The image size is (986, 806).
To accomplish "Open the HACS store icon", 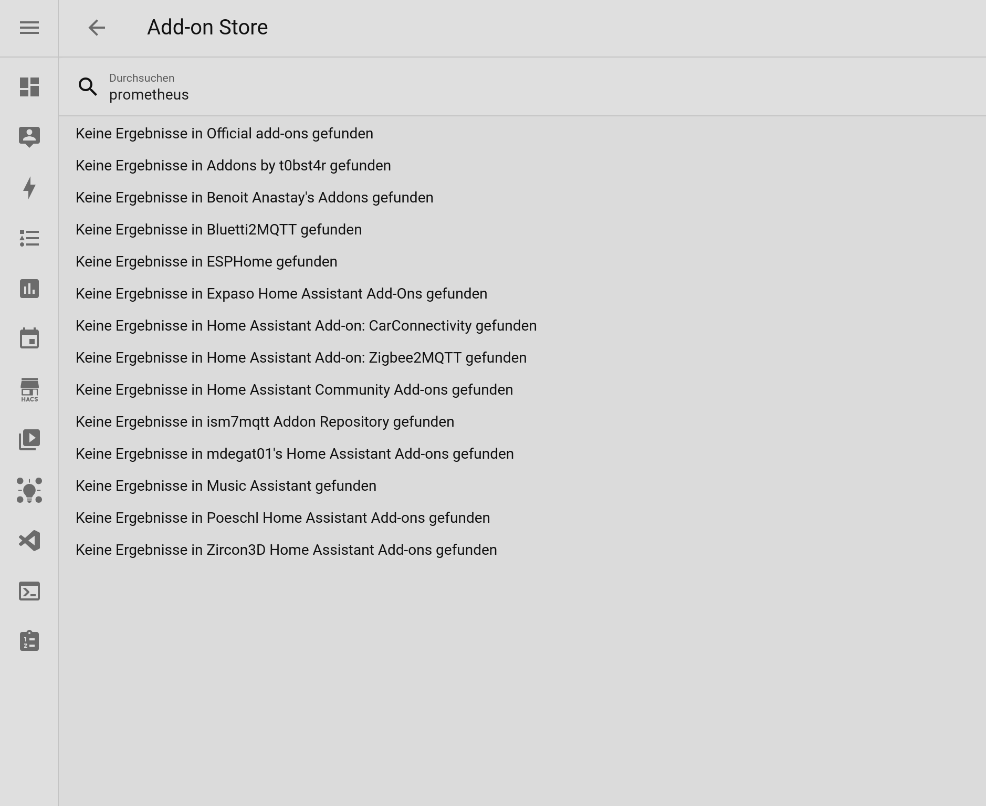I will point(29,390).
